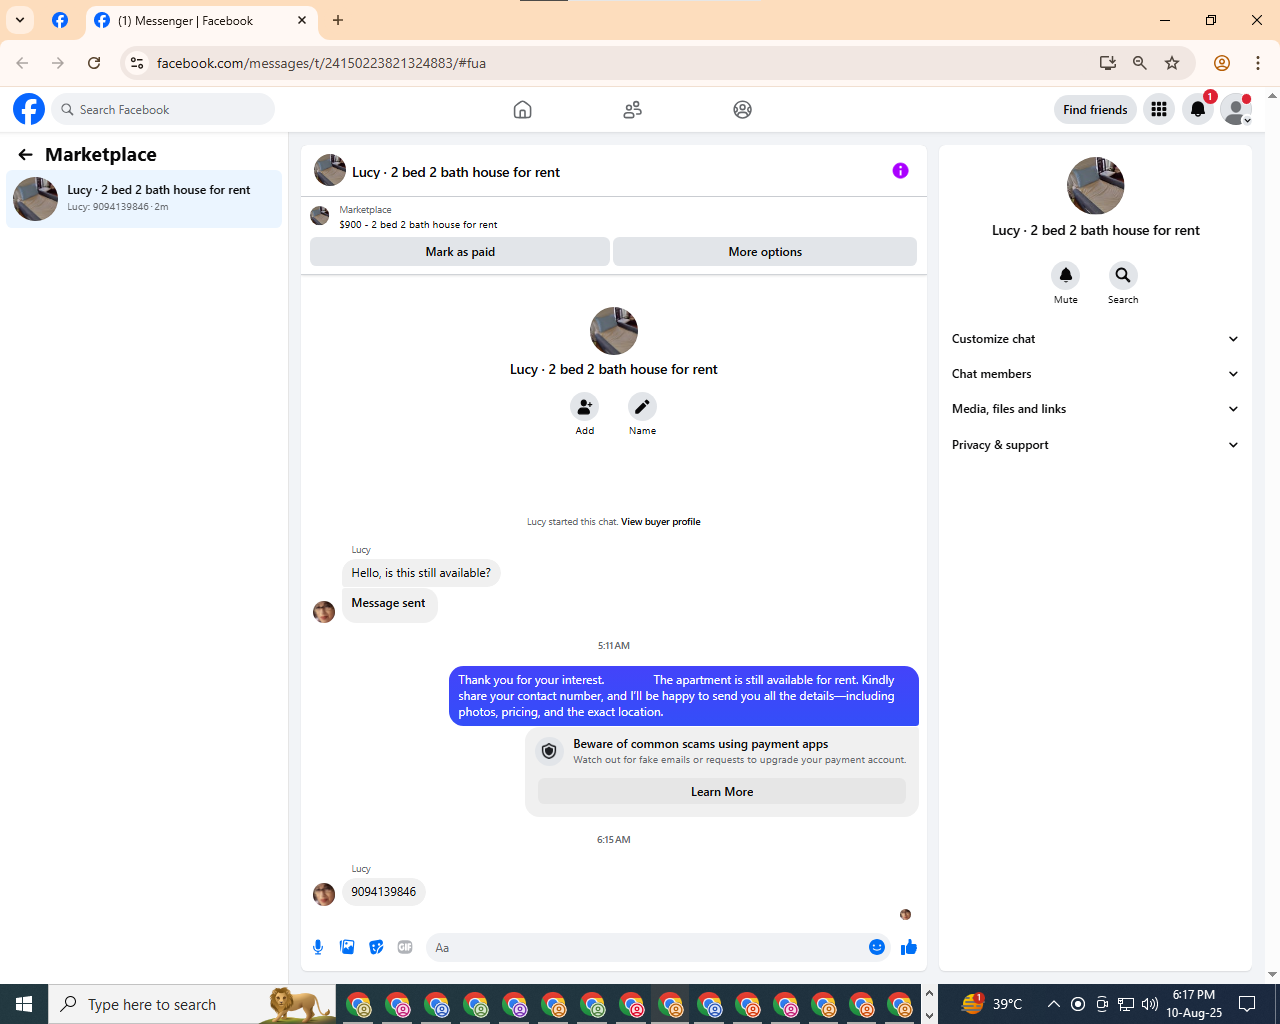
Task: Open the Facebook logo home link
Action: point(29,109)
